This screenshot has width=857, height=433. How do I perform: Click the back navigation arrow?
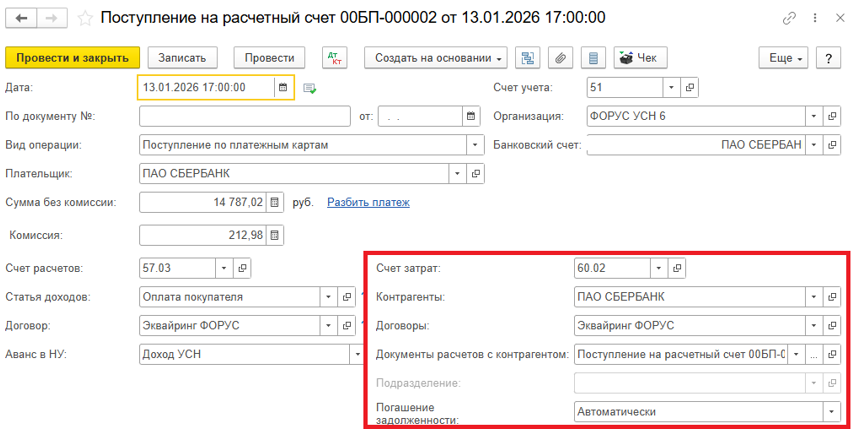(x=21, y=19)
